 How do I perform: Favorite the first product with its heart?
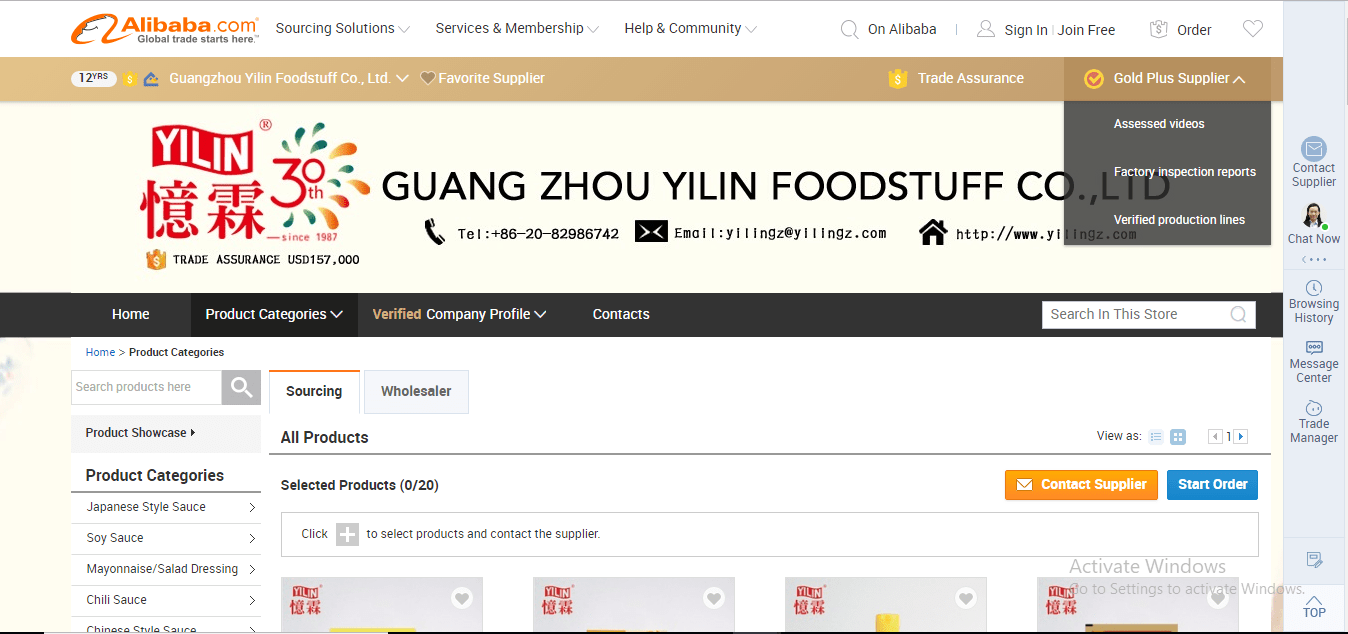tap(461, 598)
